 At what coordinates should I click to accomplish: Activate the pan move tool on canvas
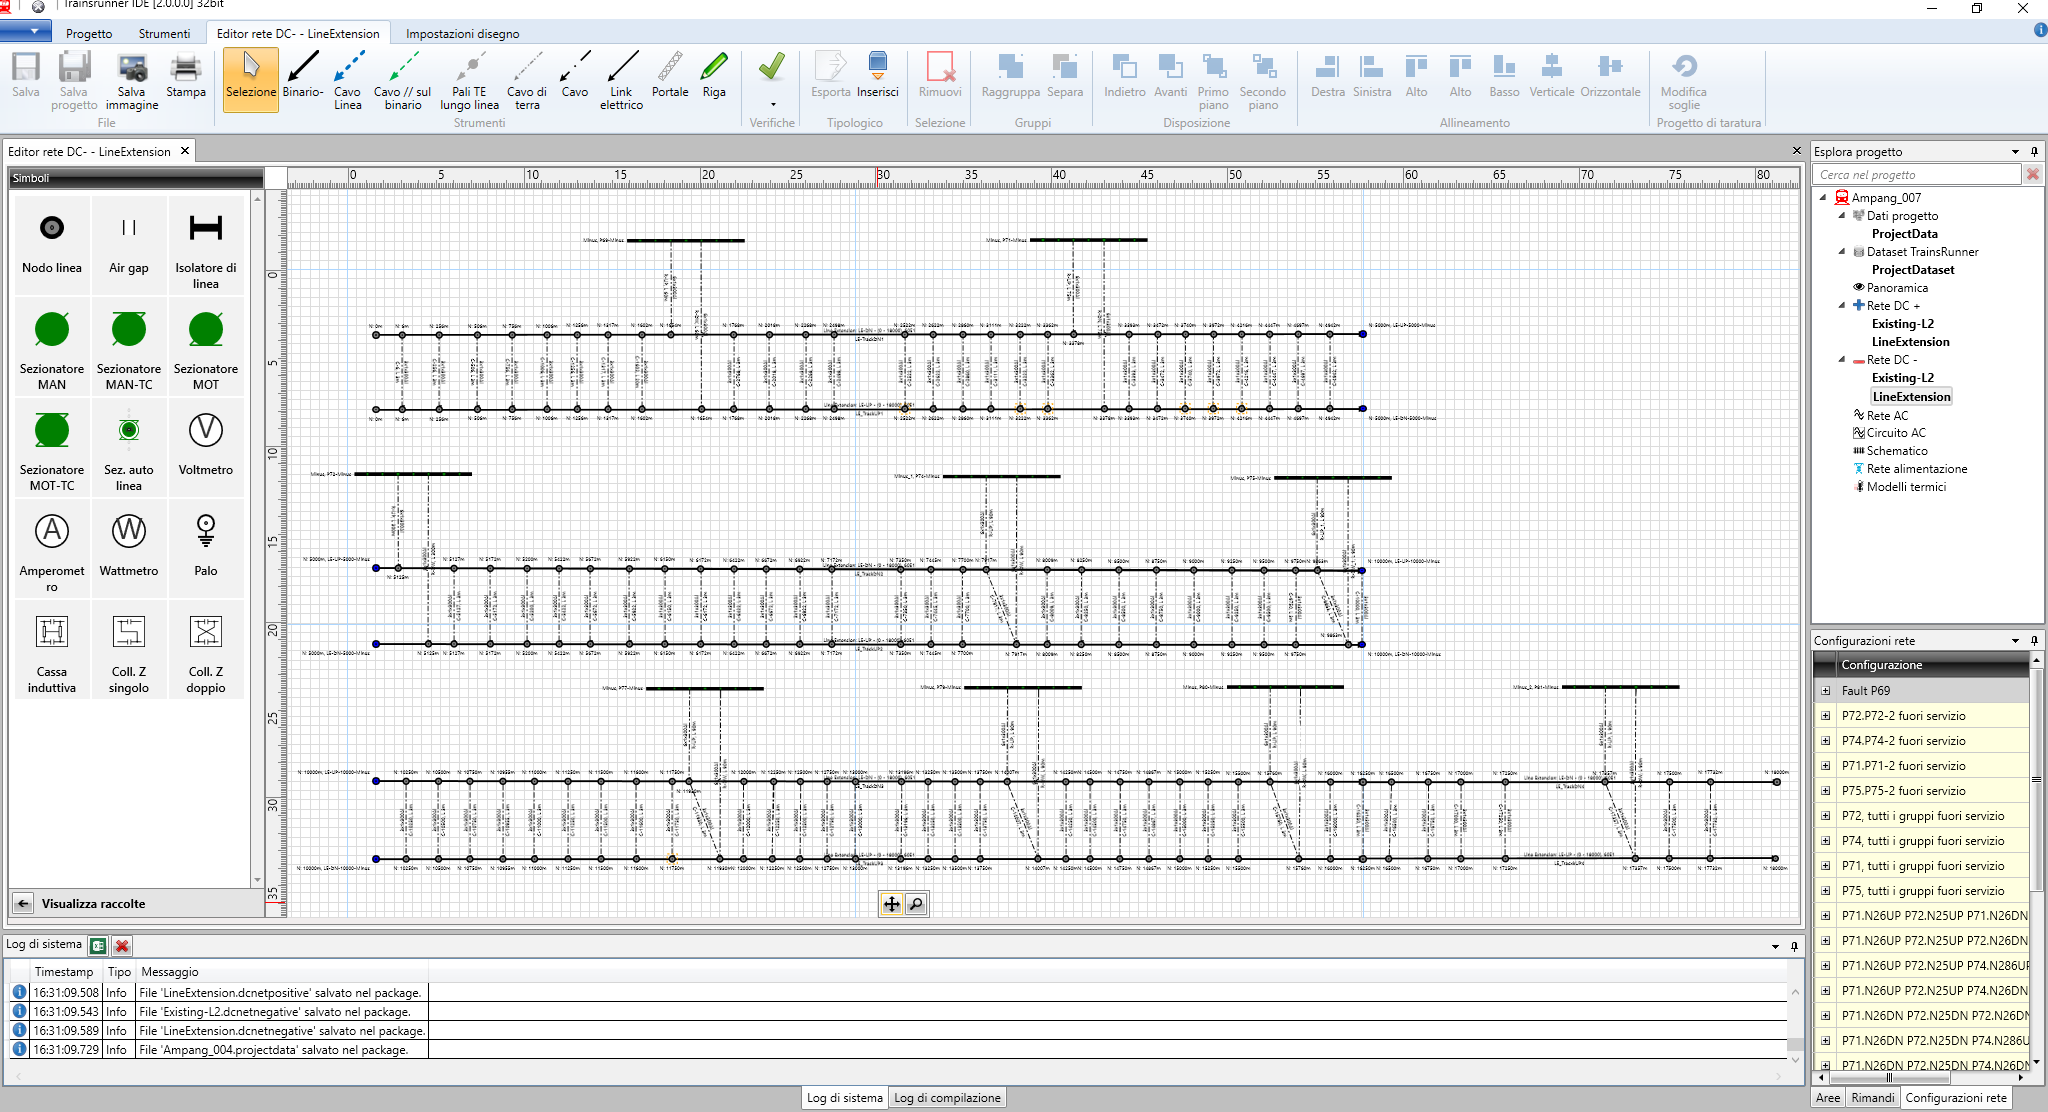coord(891,904)
